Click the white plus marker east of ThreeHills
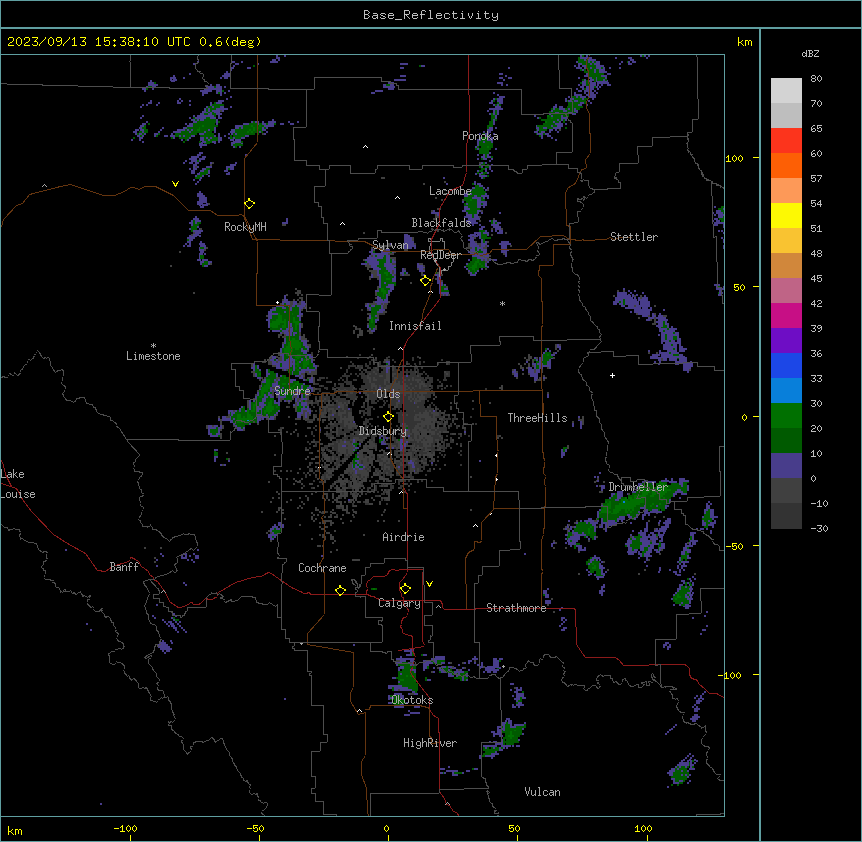Image resolution: width=862 pixels, height=842 pixels. point(612,375)
